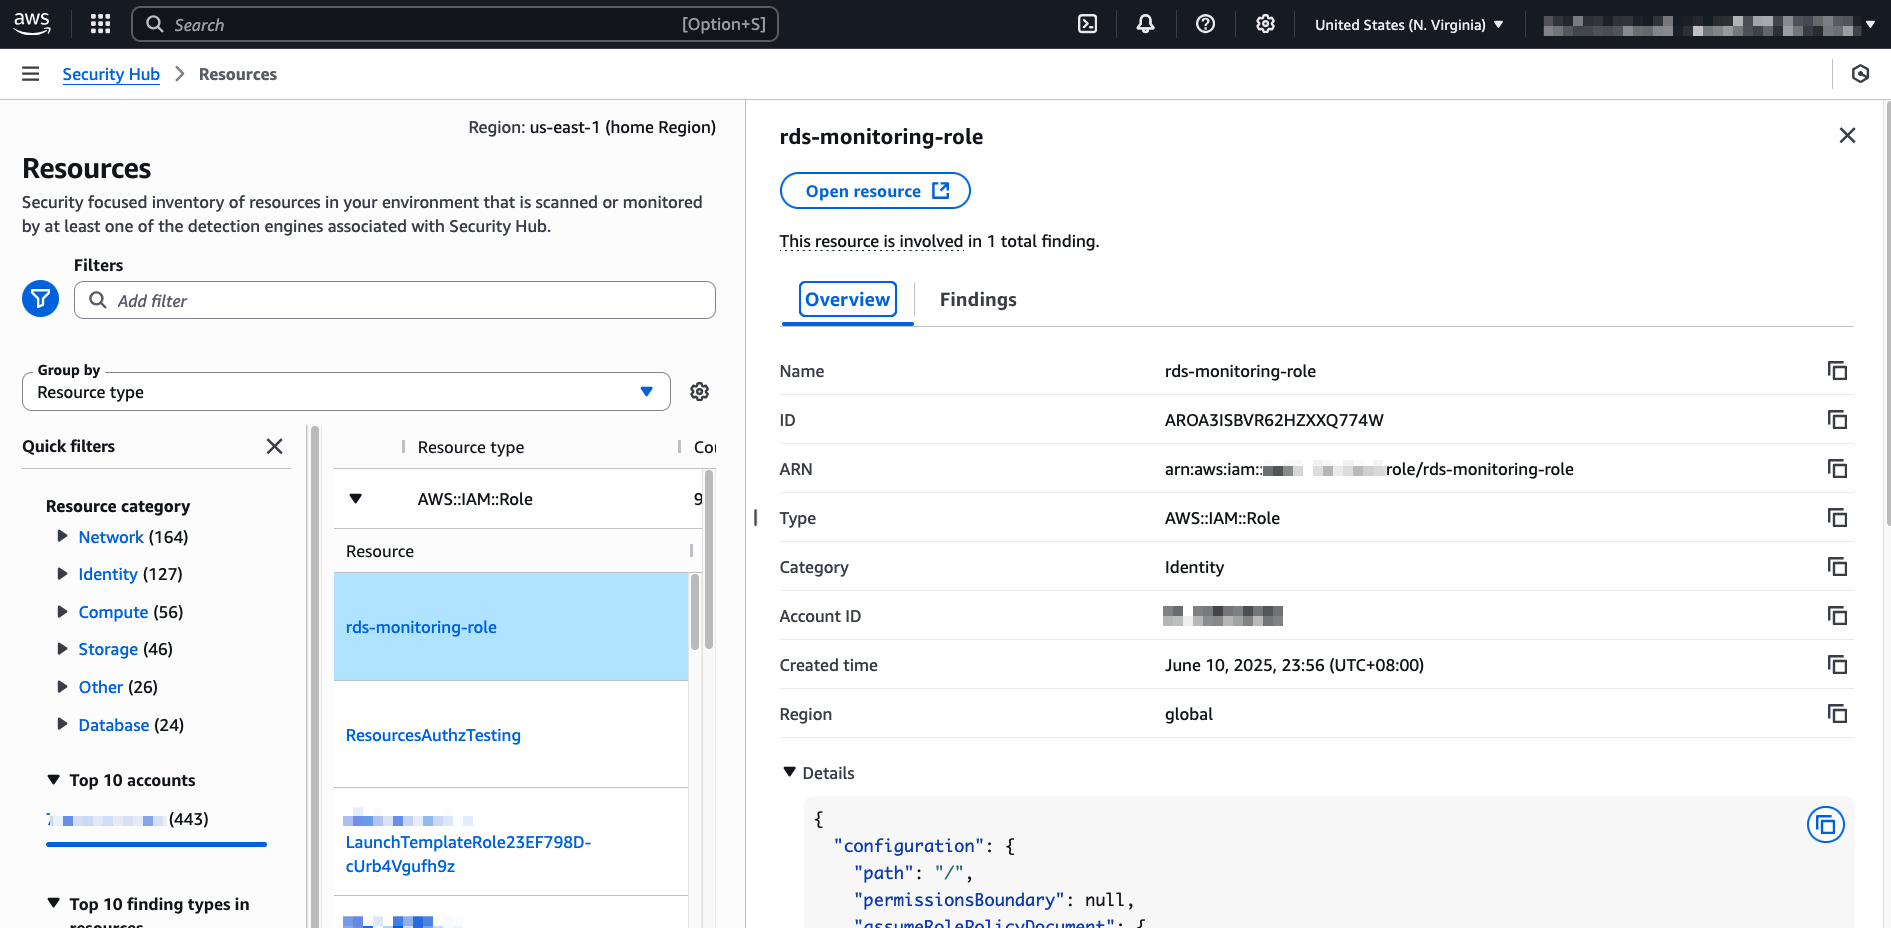Image resolution: width=1891 pixels, height=928 pixels.
Task: Open the services grid menu
Action: [100, 24]
